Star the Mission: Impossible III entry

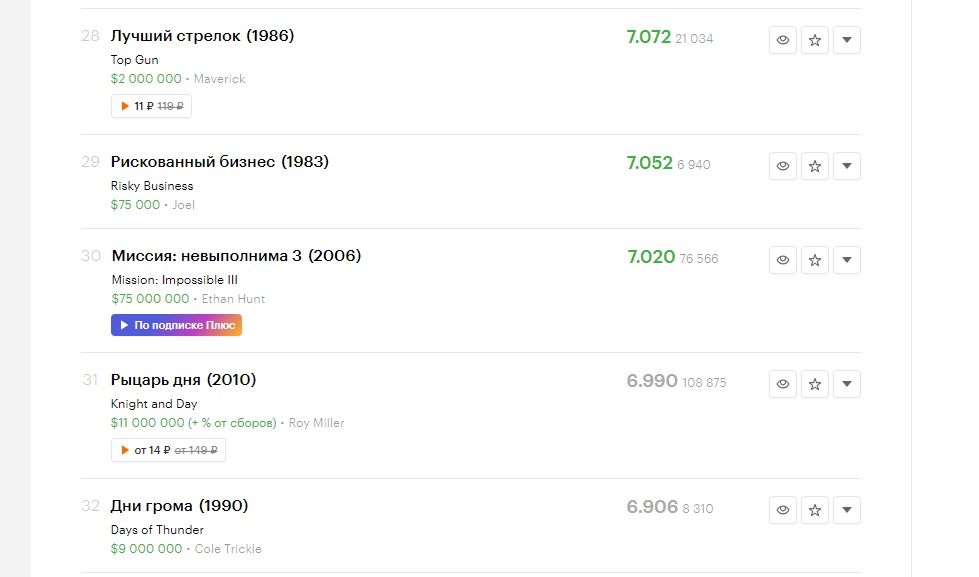(815, 260)
